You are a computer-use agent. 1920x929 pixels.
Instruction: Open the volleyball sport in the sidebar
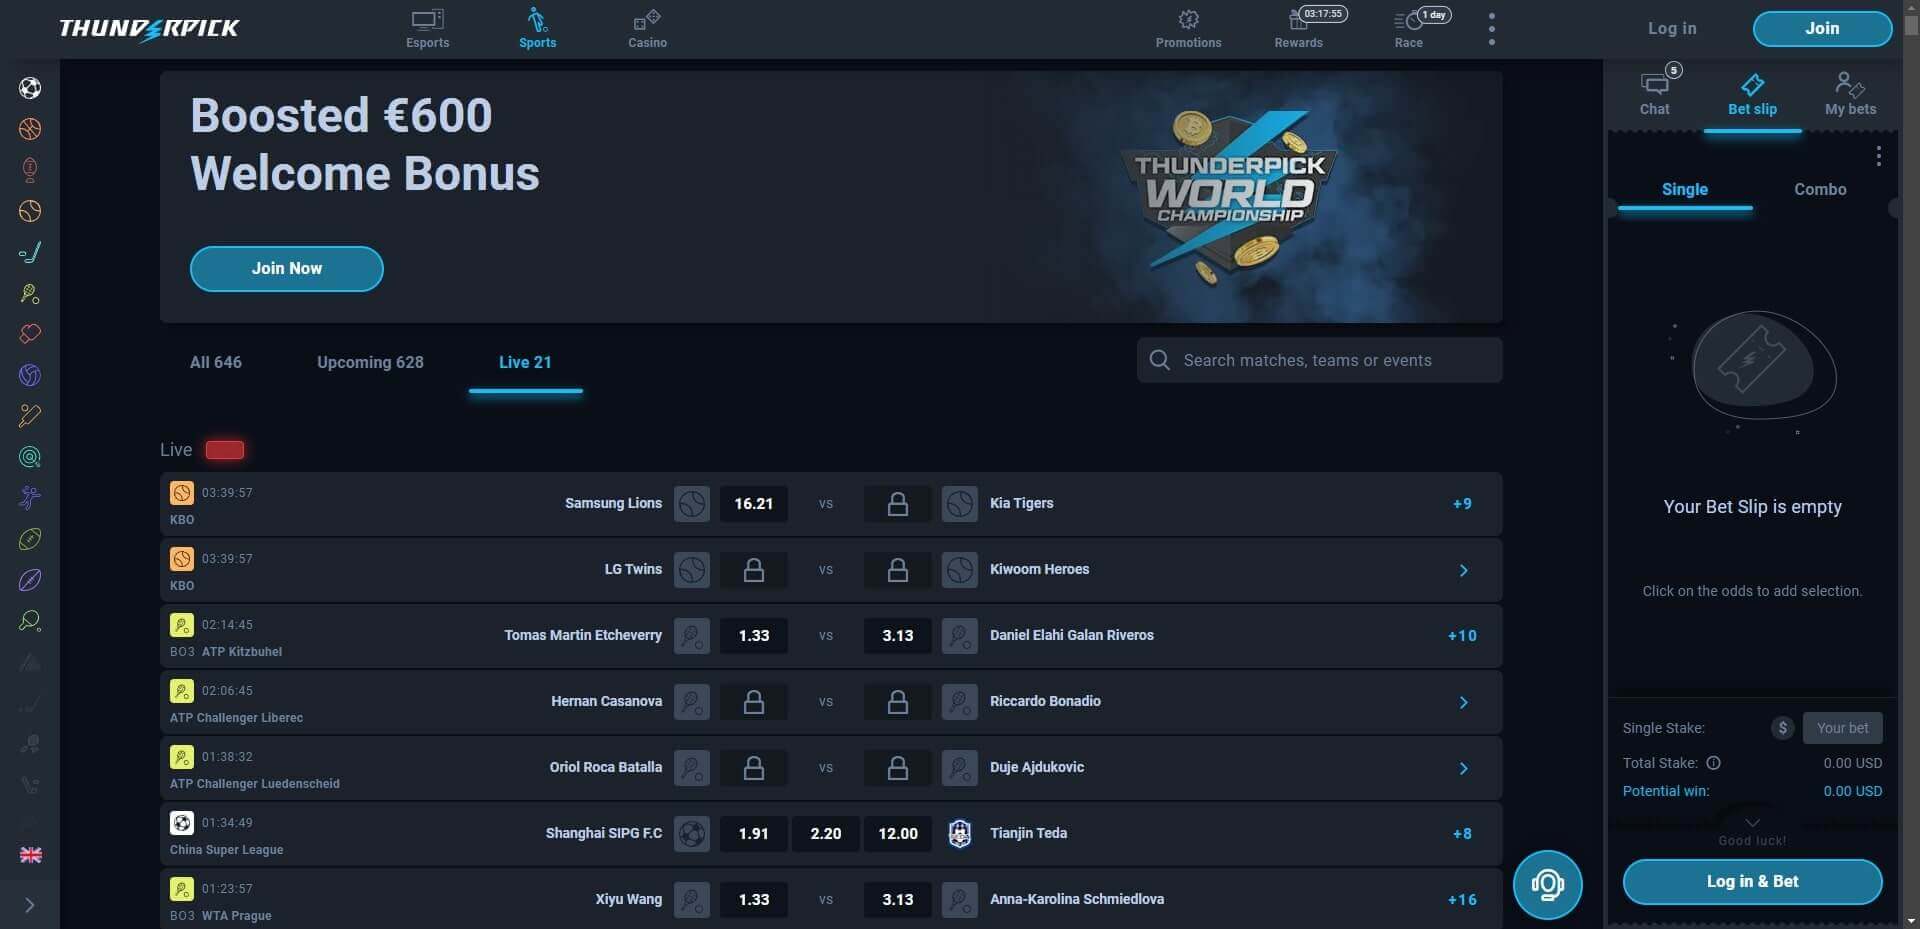pos(30,375)
